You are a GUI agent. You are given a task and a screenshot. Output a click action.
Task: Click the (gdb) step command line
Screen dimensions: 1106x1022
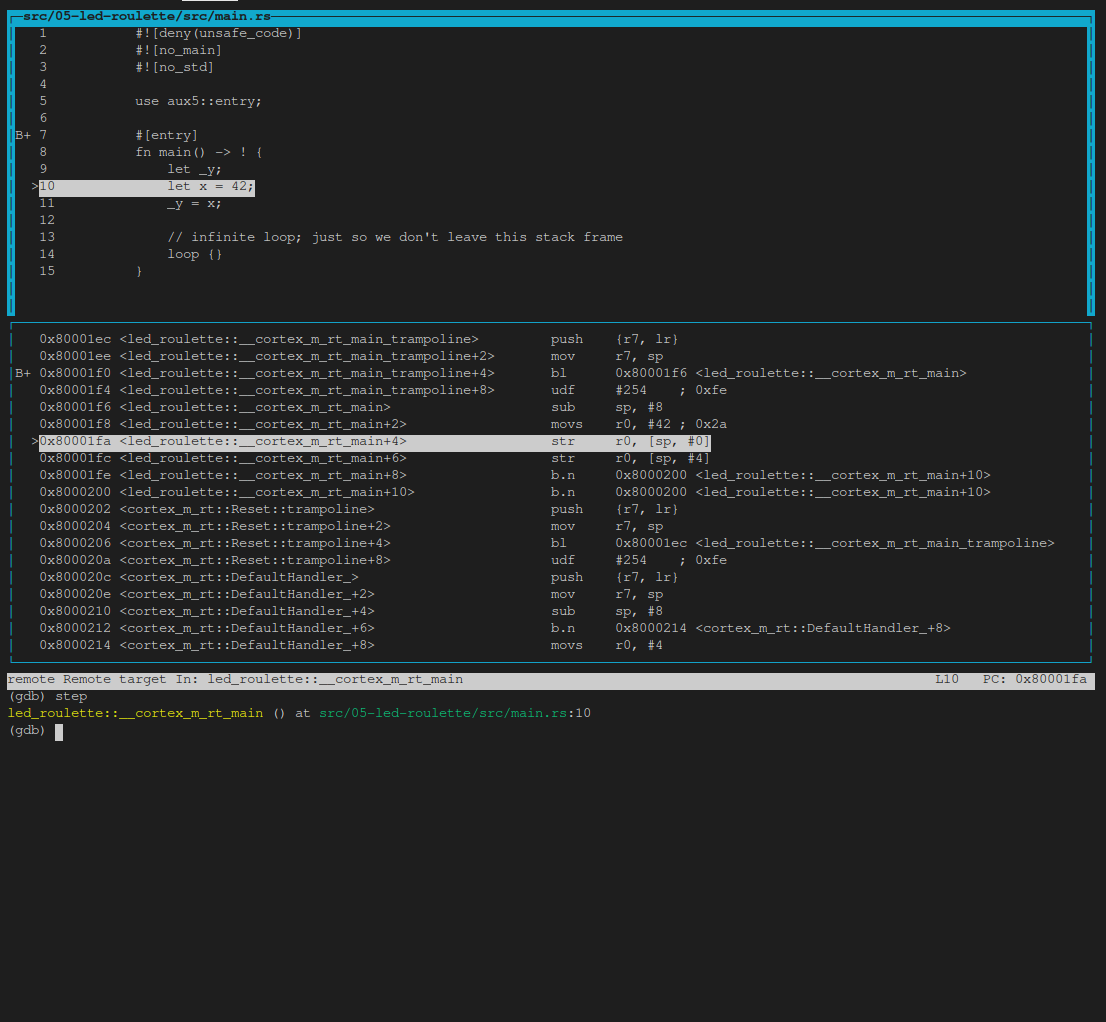click(x=47, y=696)
